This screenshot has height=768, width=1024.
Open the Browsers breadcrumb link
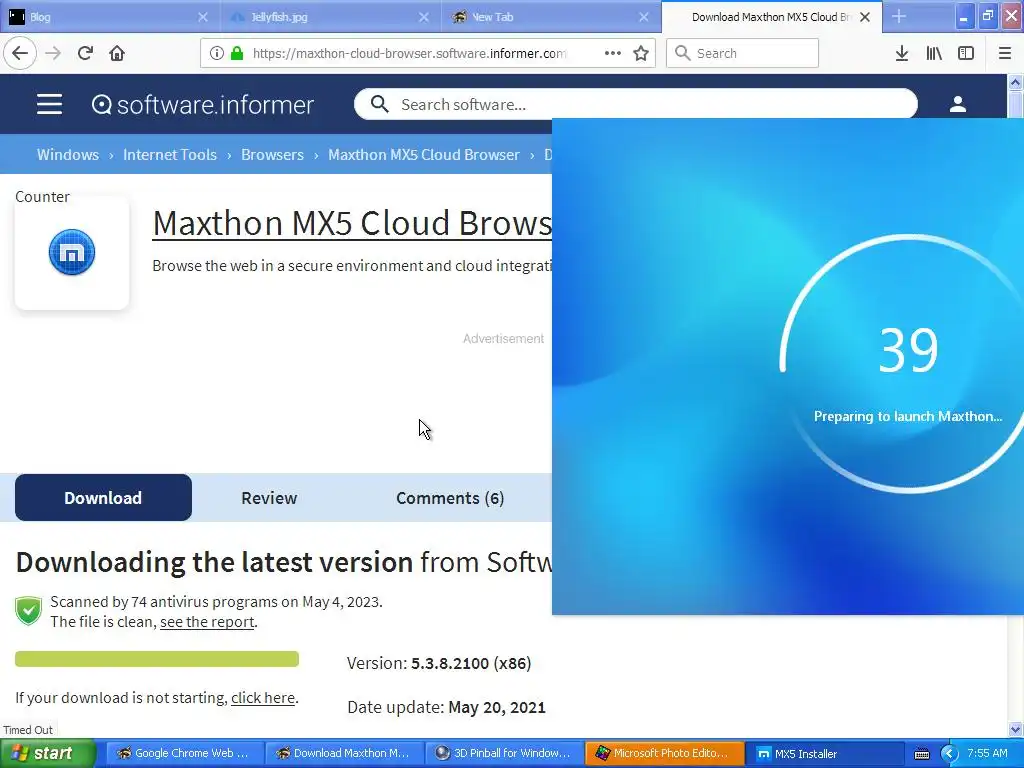click(x=272, y=155)
